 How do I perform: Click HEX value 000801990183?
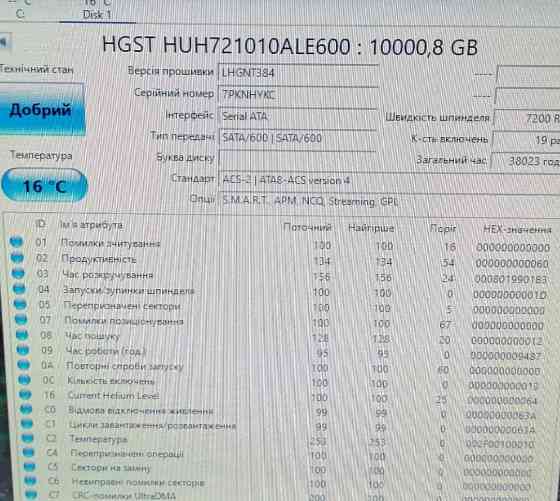(511, 279)
